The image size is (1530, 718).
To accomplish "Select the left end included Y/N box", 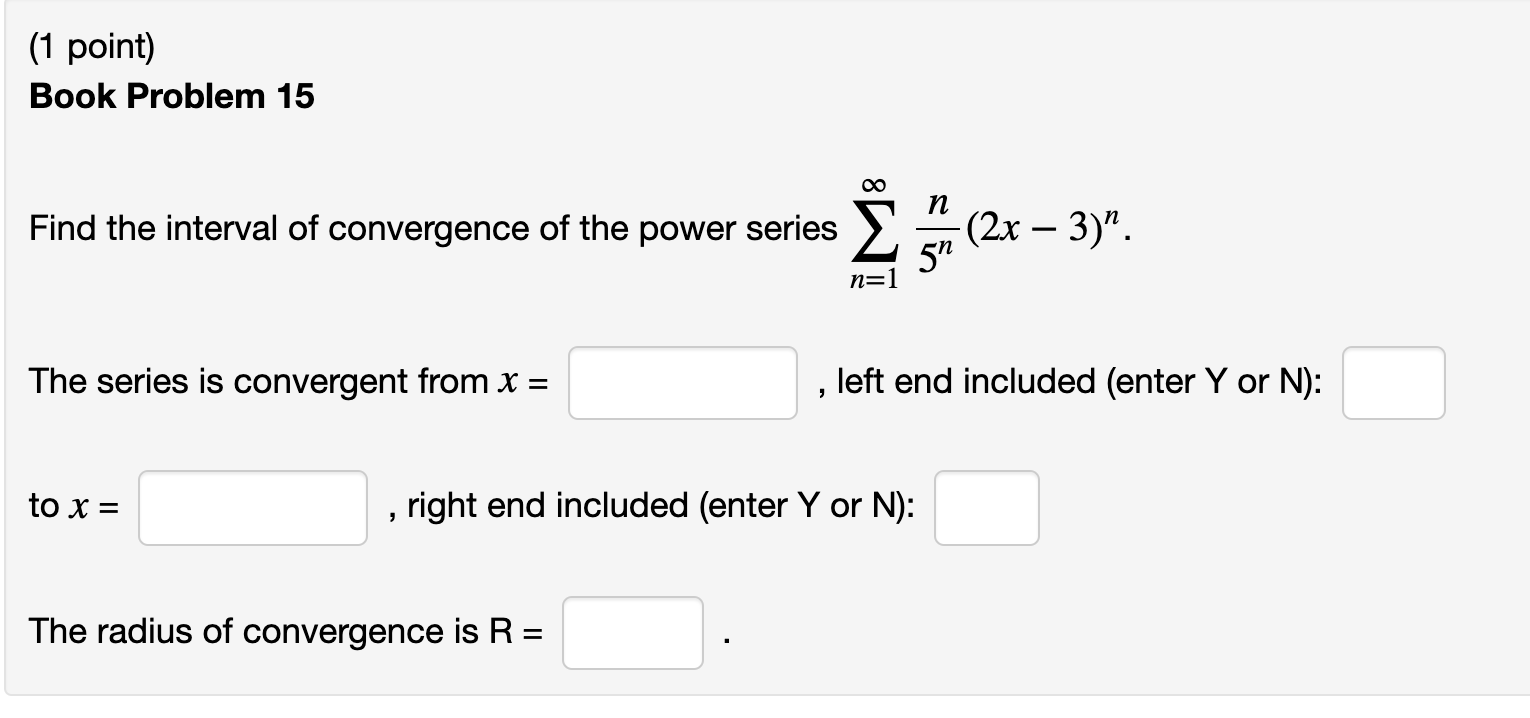I will [1393, 382].
